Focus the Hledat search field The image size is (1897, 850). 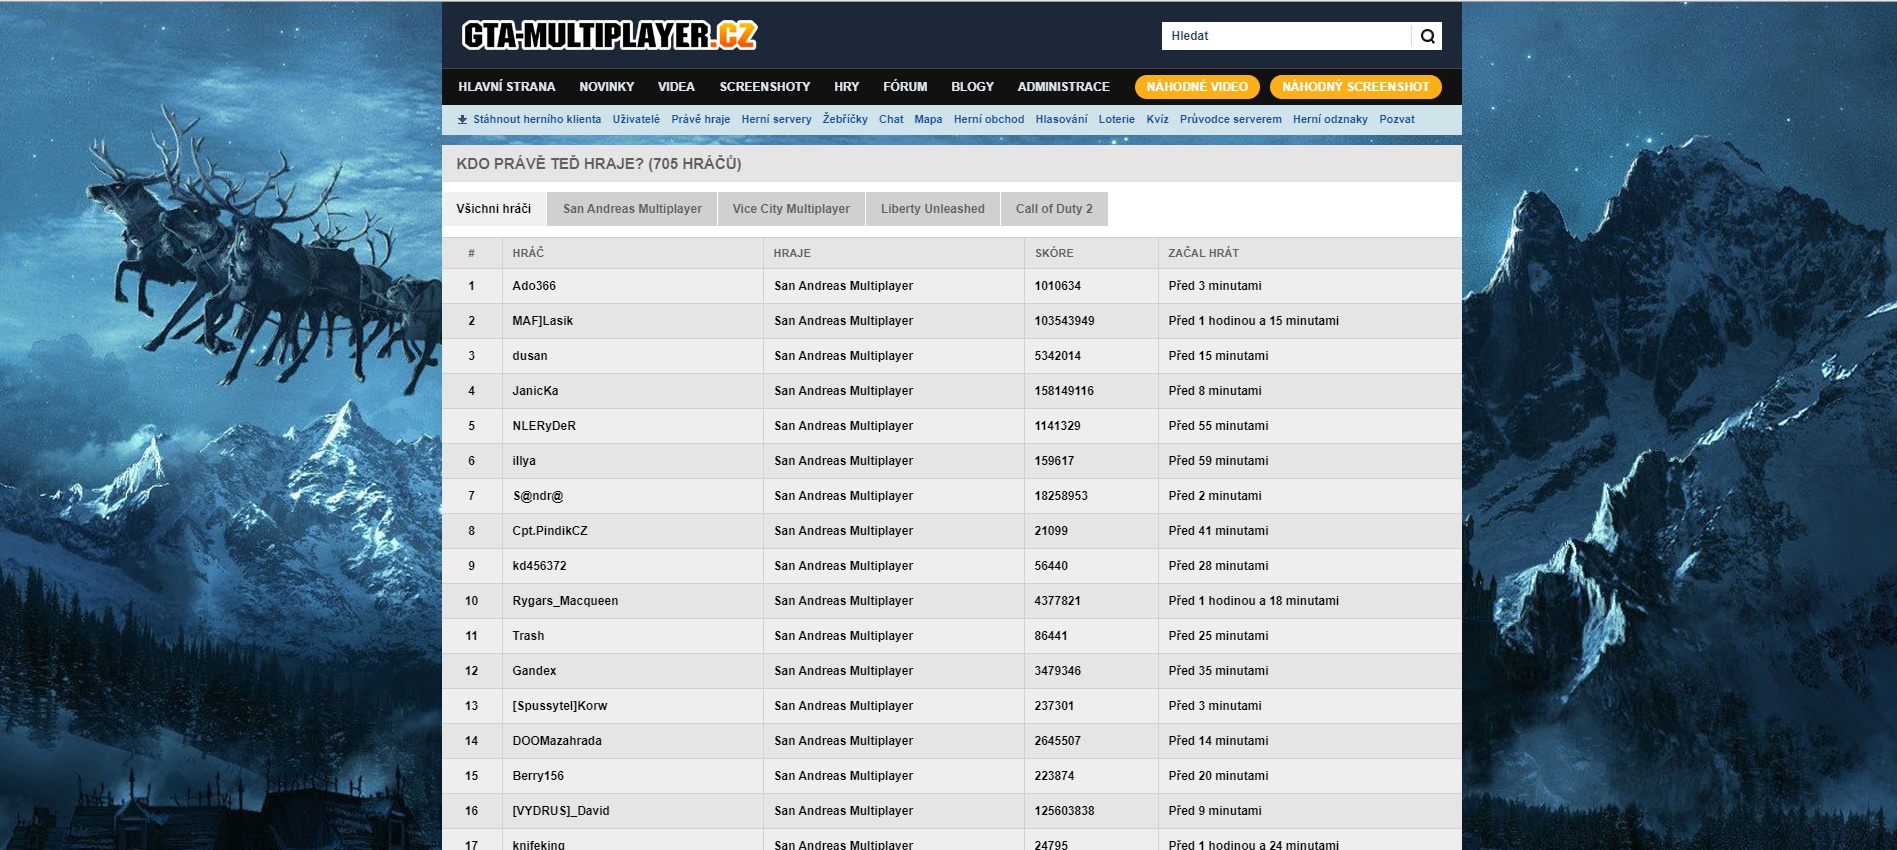click(x=1287, y=36)
